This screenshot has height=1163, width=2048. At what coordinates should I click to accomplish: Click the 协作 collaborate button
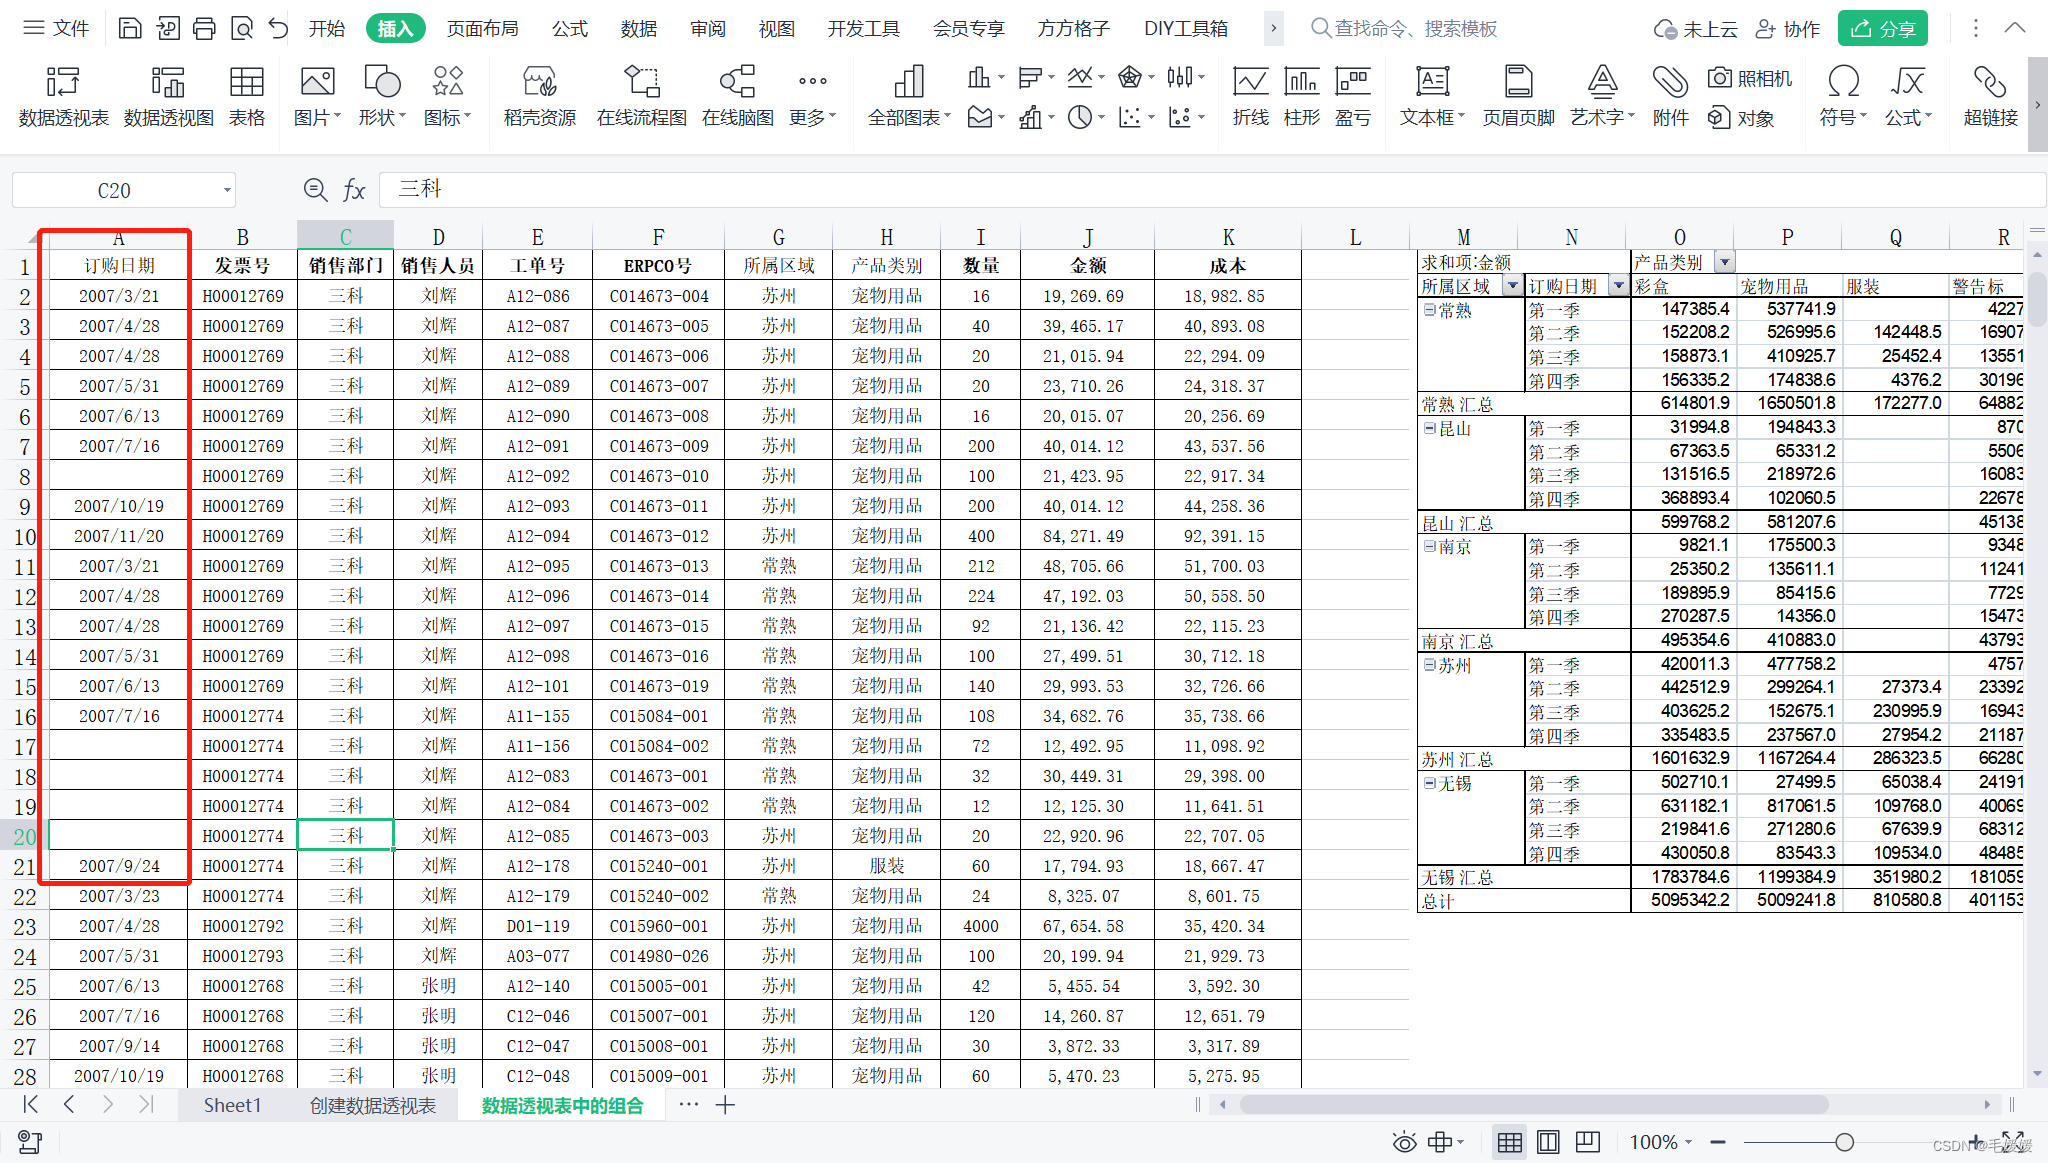pyautogui.click(x=1788, y=29)
